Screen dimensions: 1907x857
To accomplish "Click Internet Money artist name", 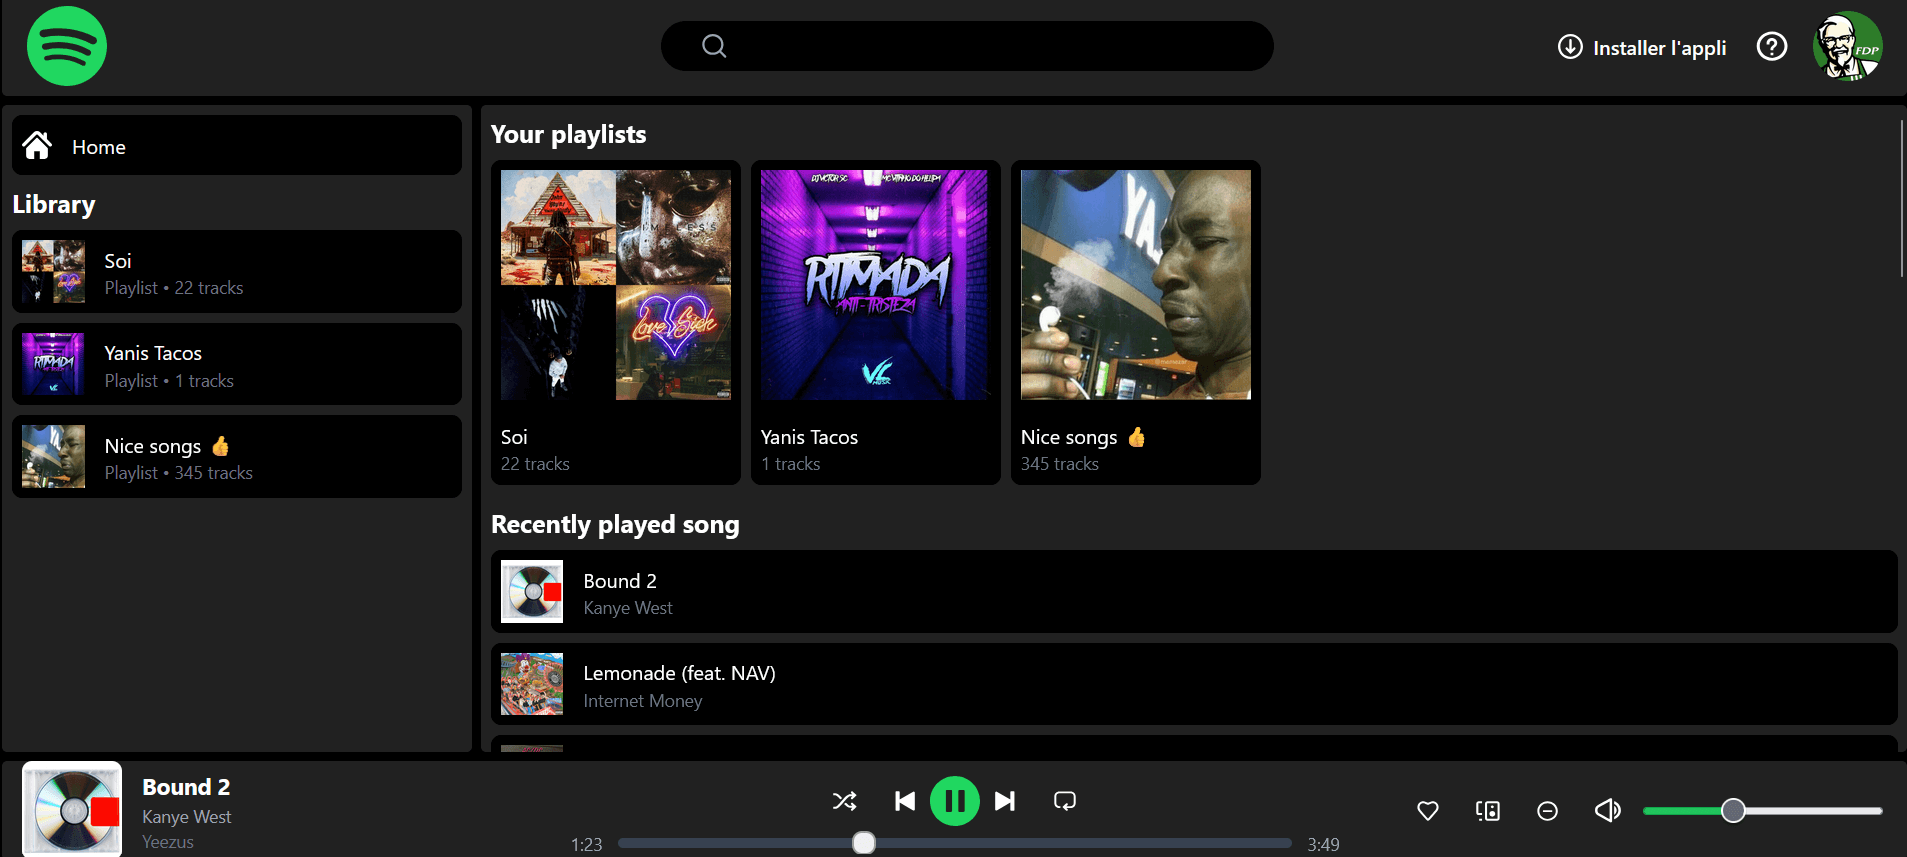I will [x=643, y=701].
